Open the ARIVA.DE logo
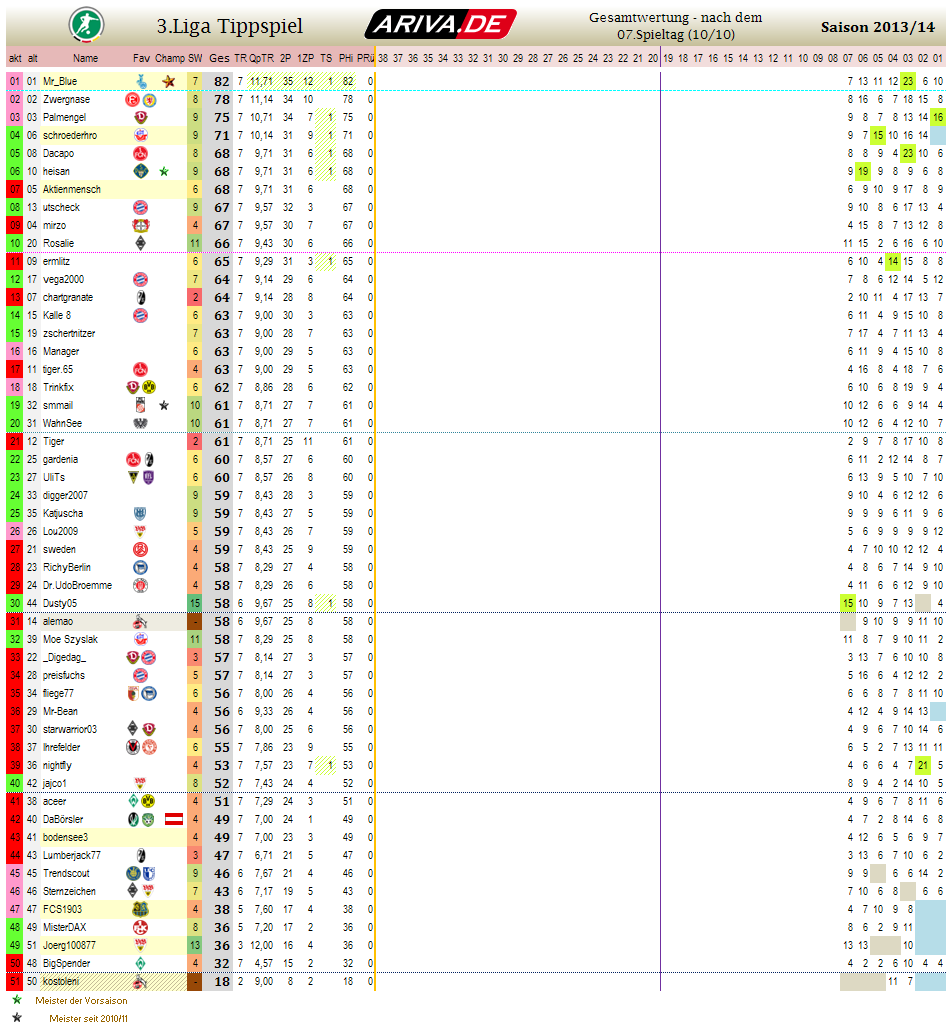Viewport: 952px width, 1027px height. coord(440,24)
